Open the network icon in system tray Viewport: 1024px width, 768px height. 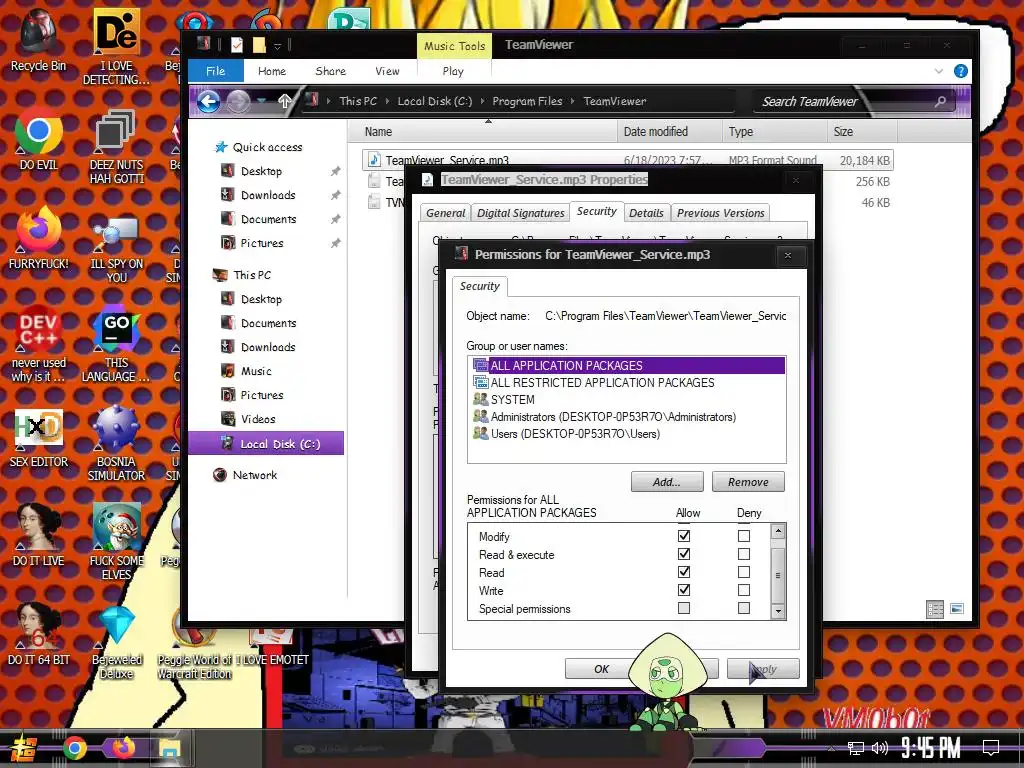(856, 748)
